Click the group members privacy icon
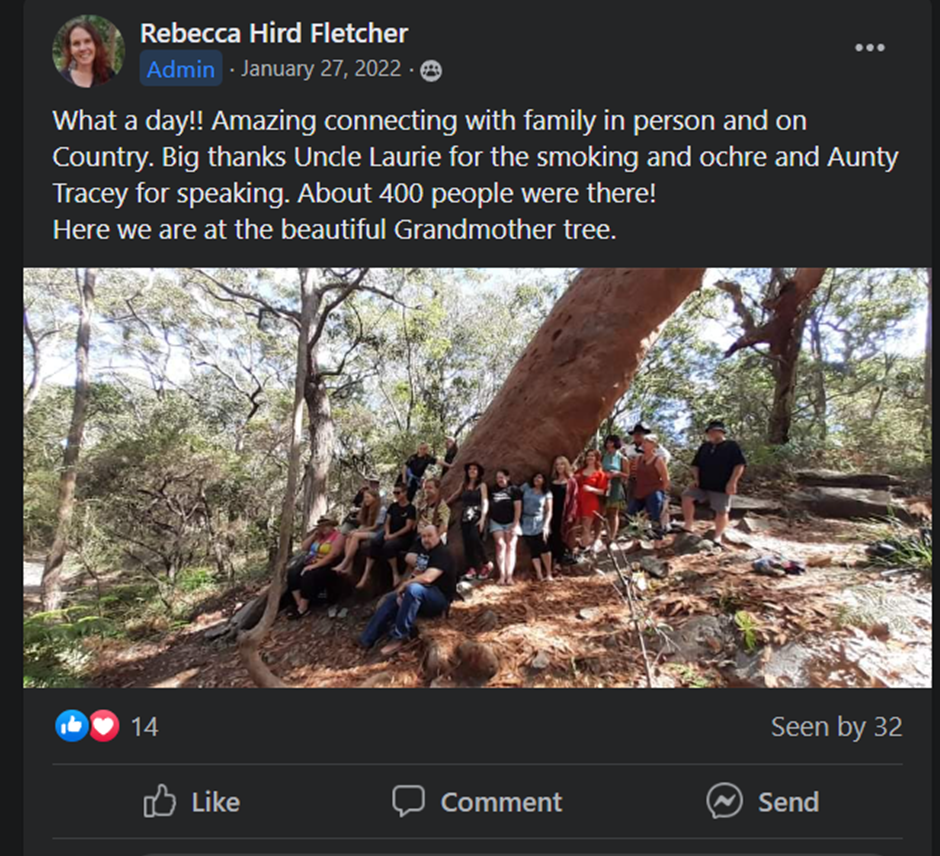The height and width of the screenshot is (856, 940). [x=431, y=70]
